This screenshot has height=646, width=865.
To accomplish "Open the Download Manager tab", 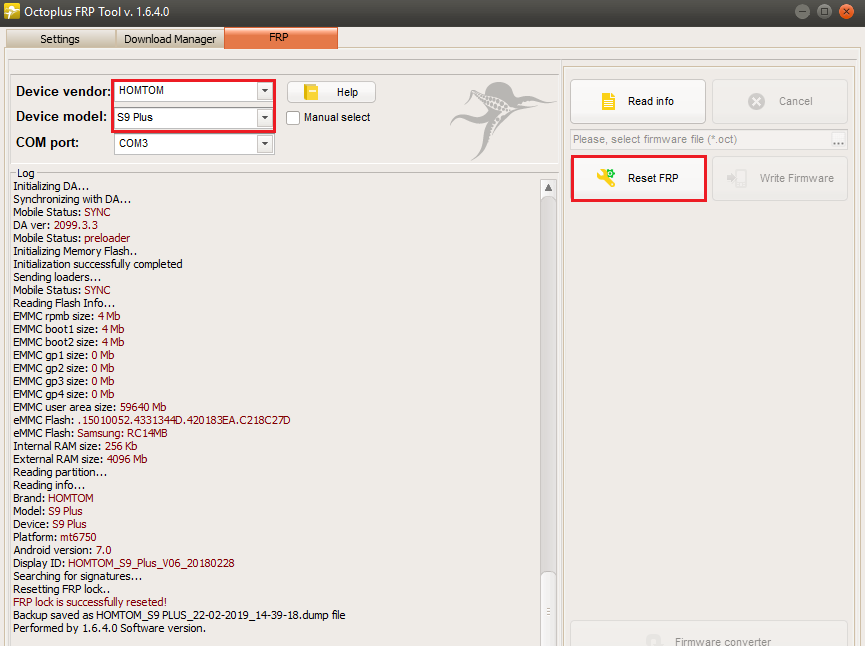I will (x=170, y=39).
